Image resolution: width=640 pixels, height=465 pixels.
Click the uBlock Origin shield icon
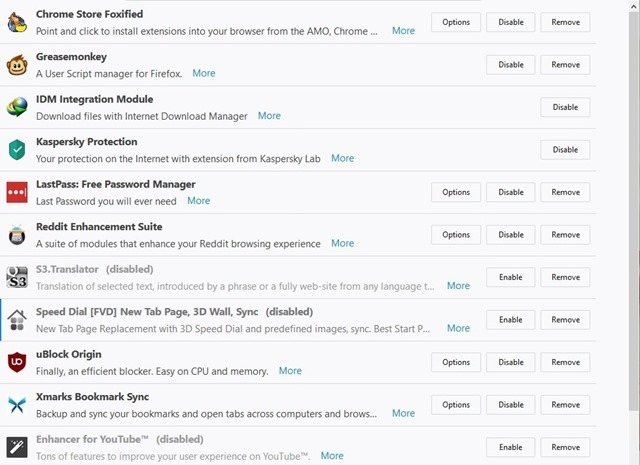[17, 362]
